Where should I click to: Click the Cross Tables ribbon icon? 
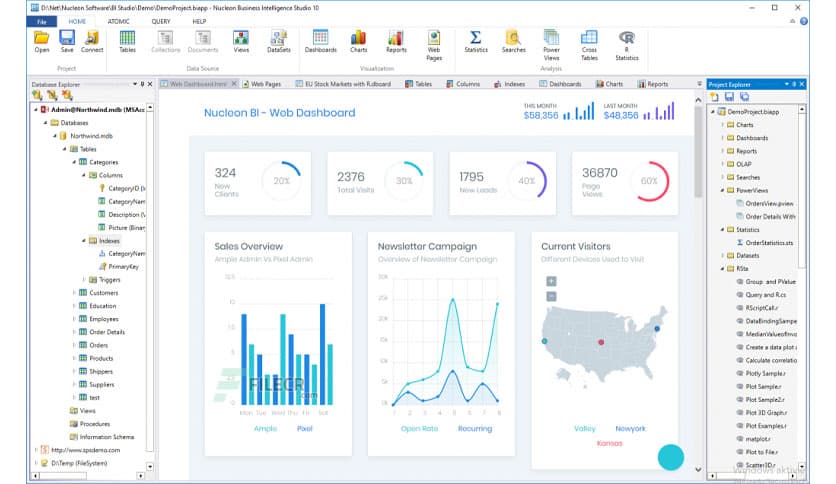click(589, 45)
